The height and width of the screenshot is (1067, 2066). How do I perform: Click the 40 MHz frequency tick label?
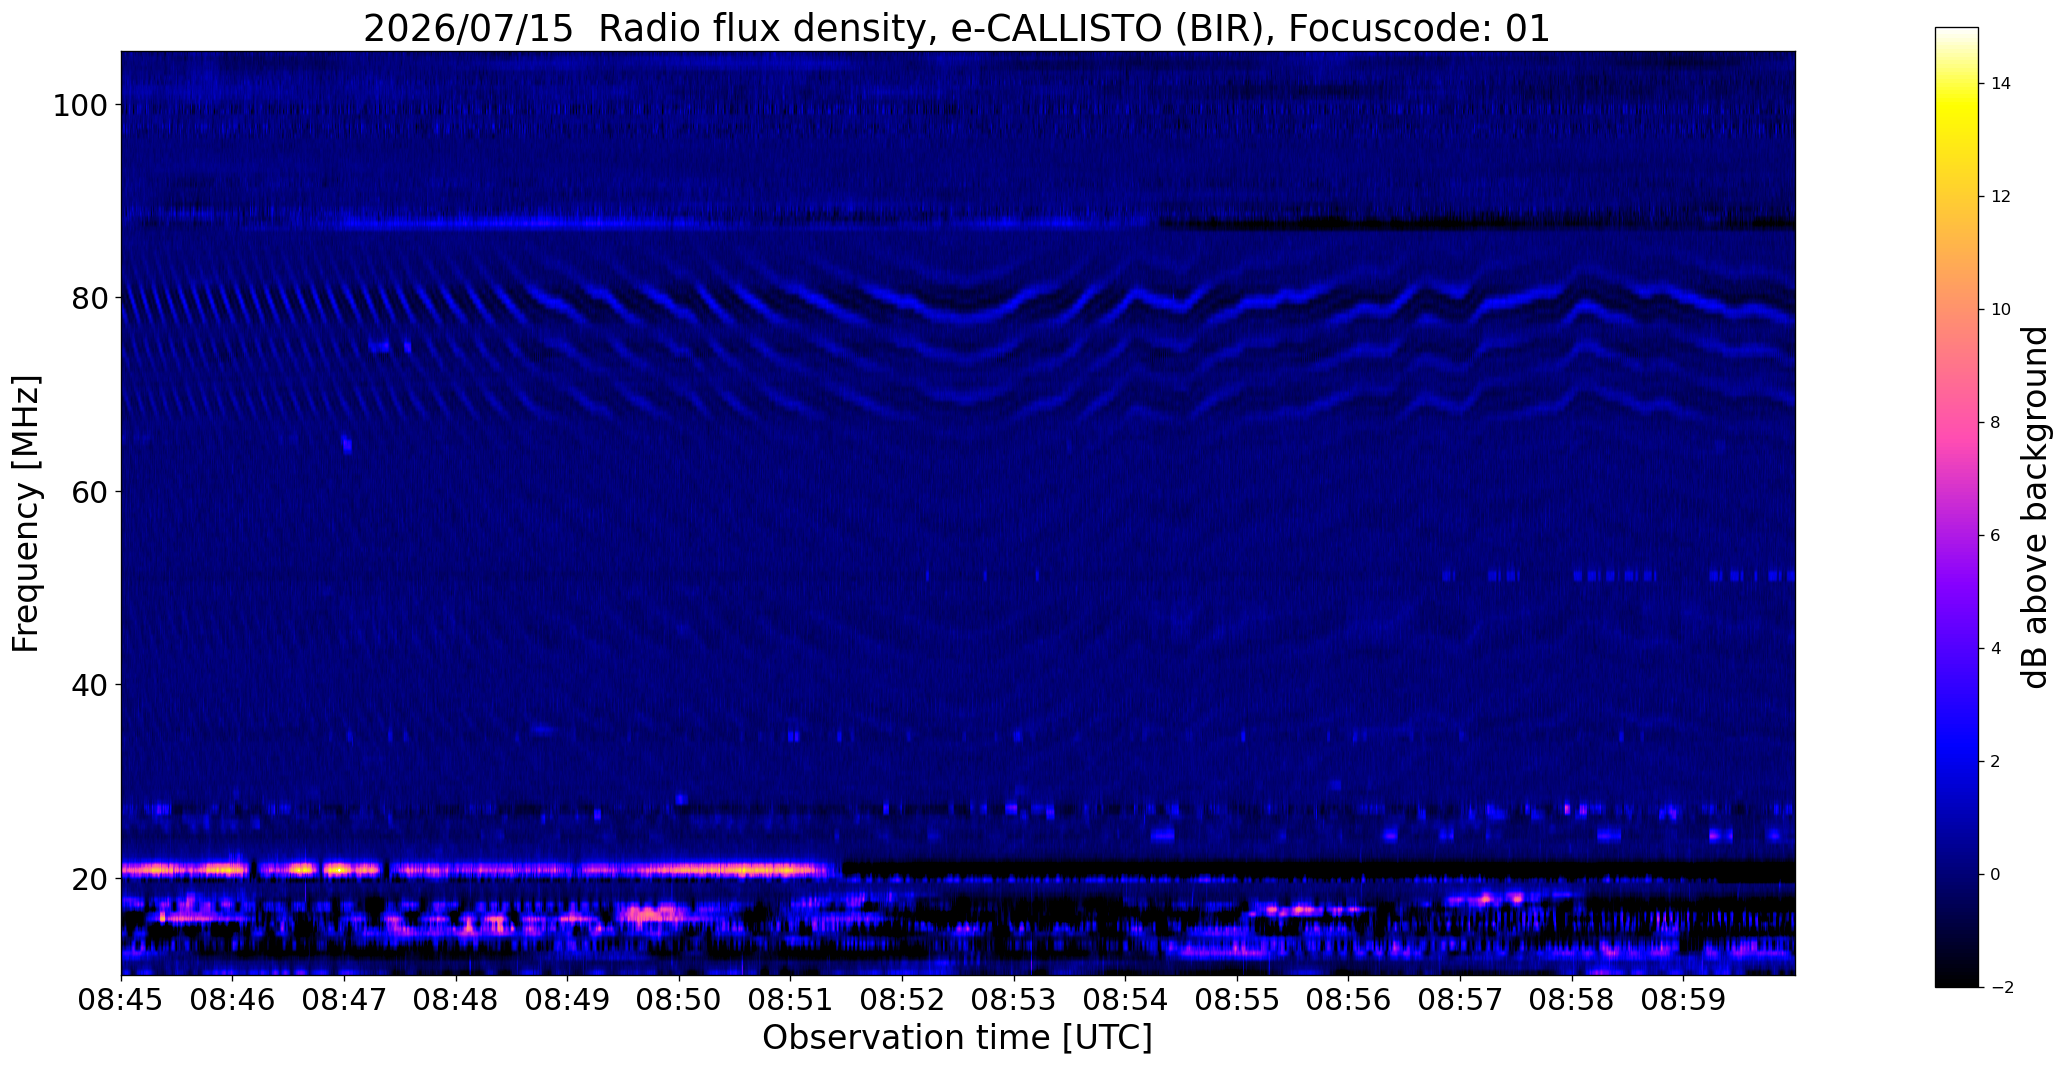(81, 685)
